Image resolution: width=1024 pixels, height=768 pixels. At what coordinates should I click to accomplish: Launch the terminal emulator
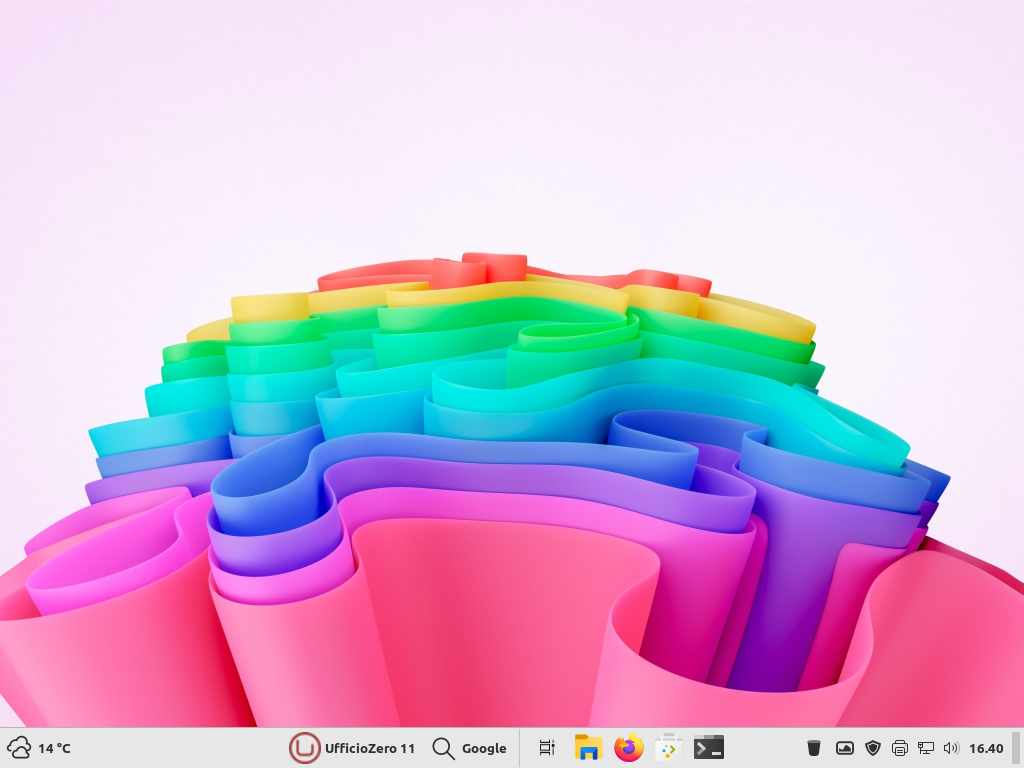click(x=709, y=748)
